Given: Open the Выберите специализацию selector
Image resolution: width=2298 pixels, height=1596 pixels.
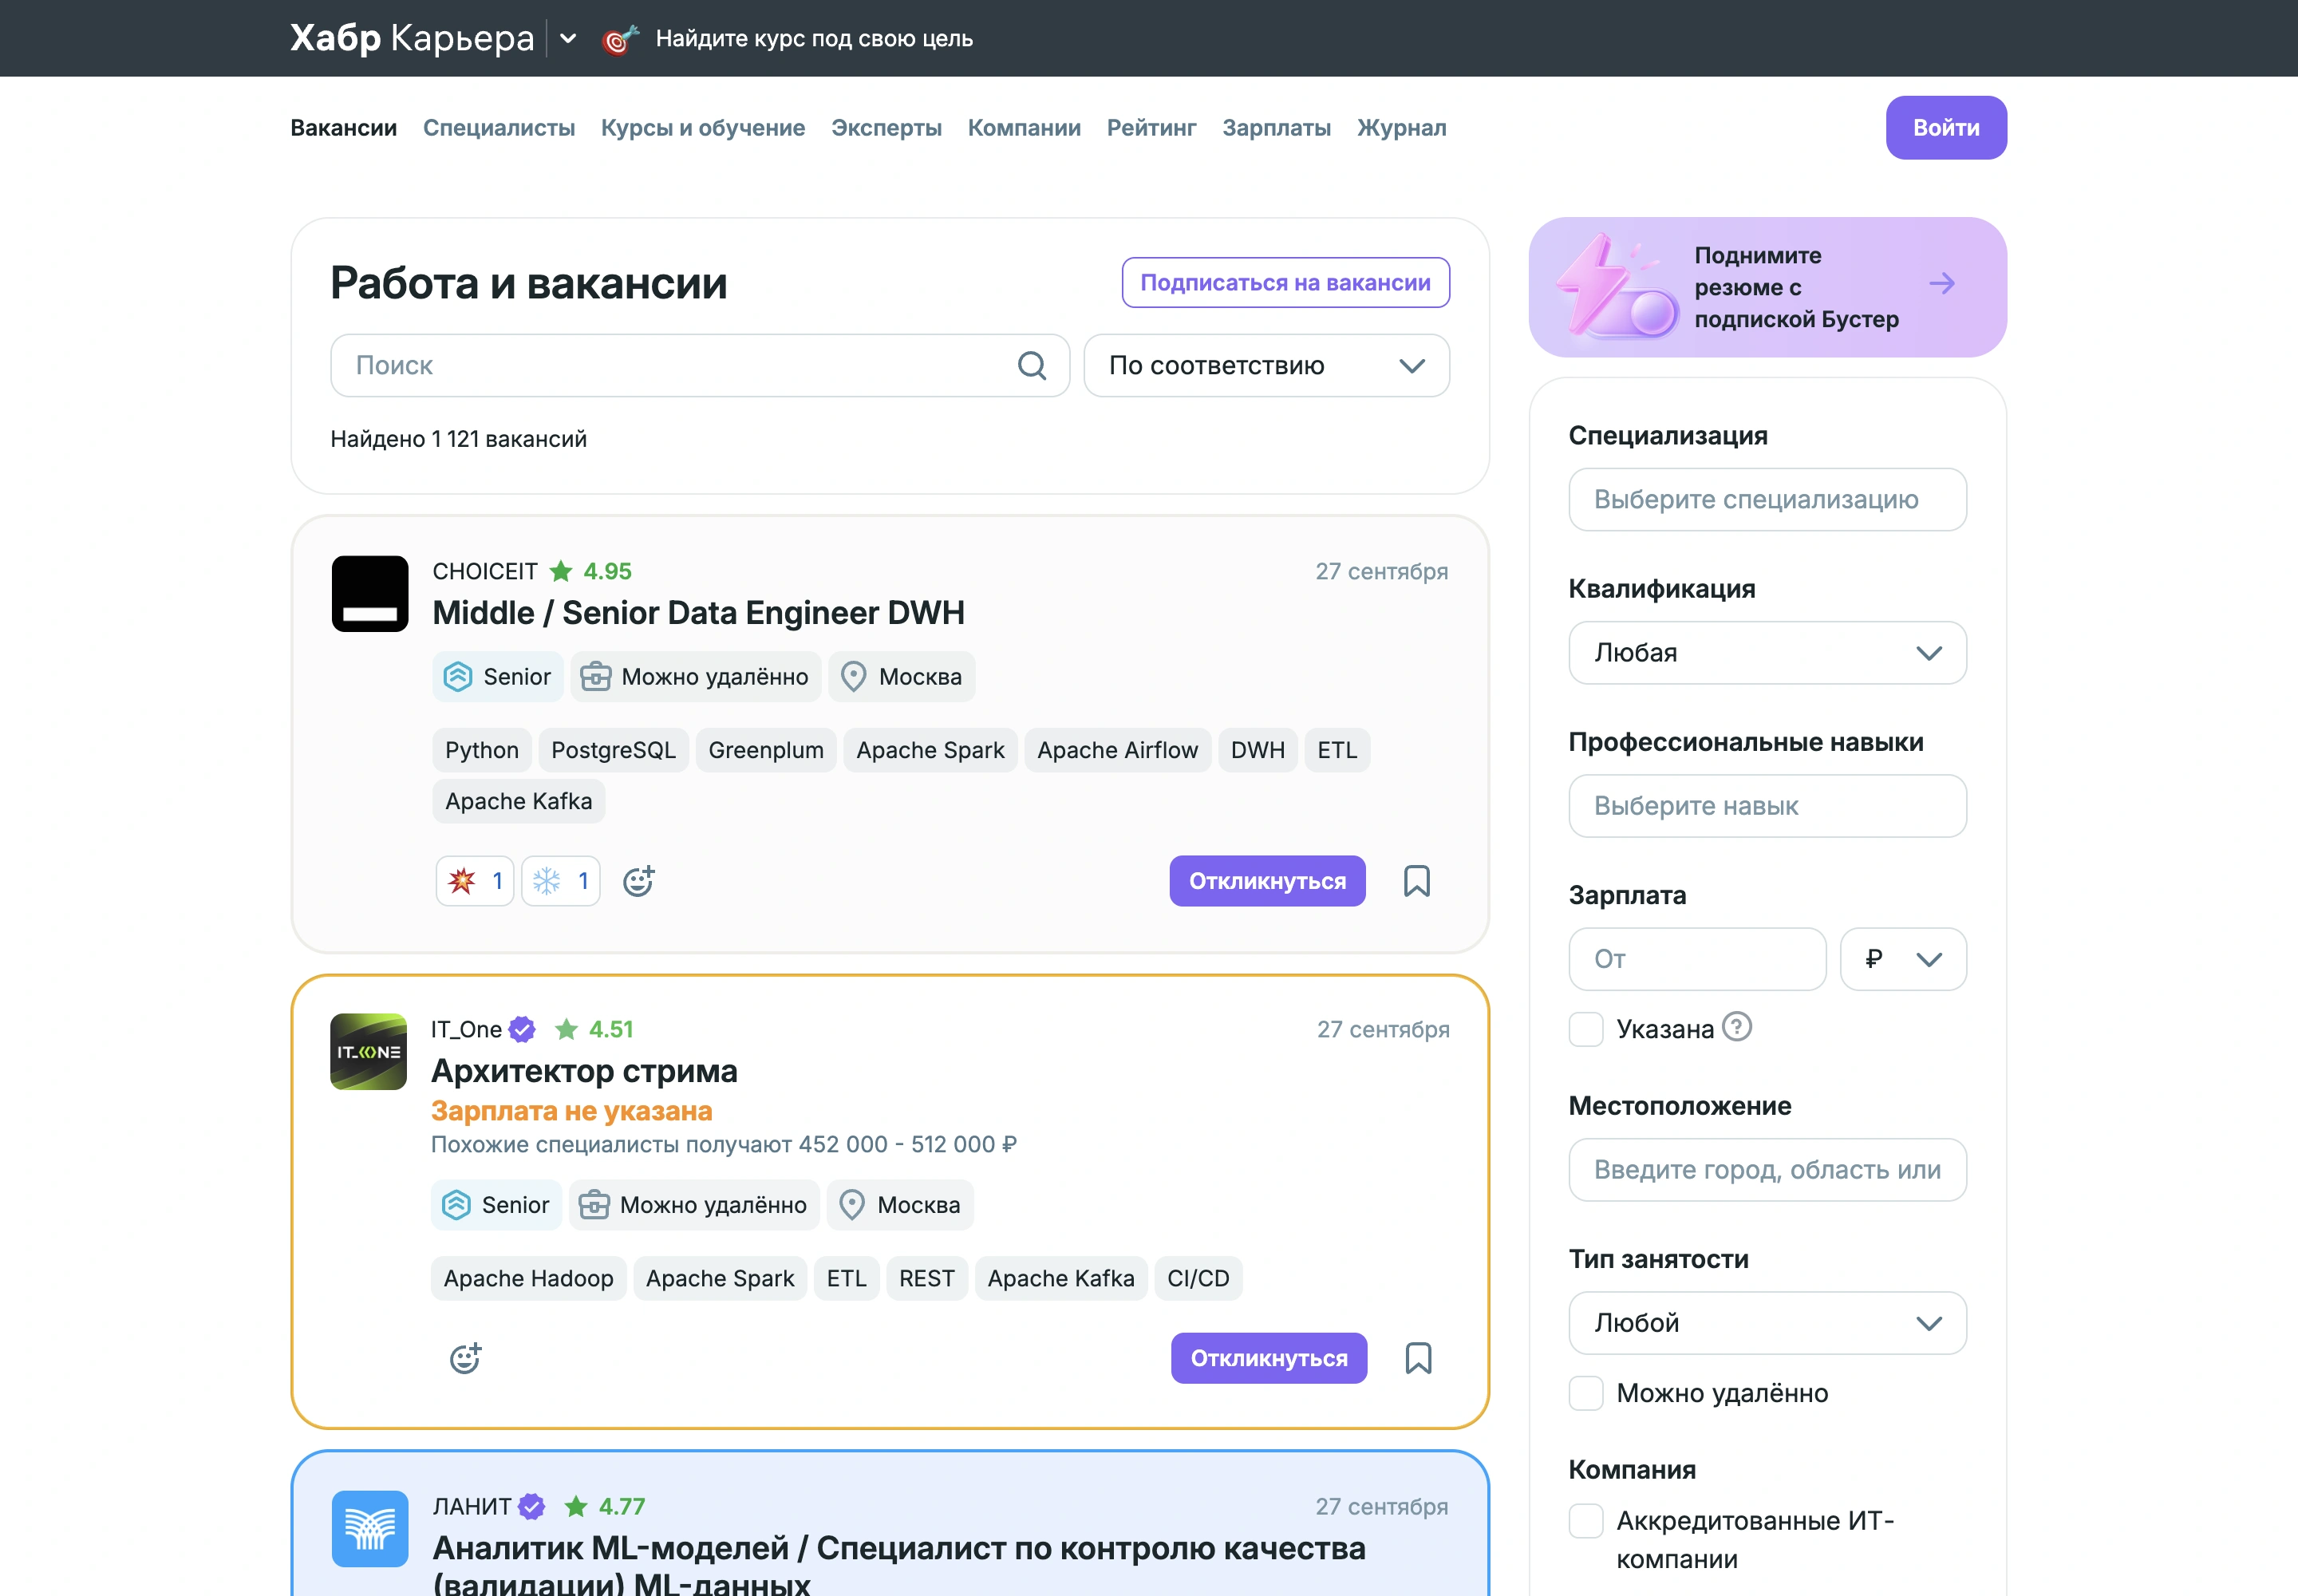Looking at the screenshot, I should coord(1767,500).
